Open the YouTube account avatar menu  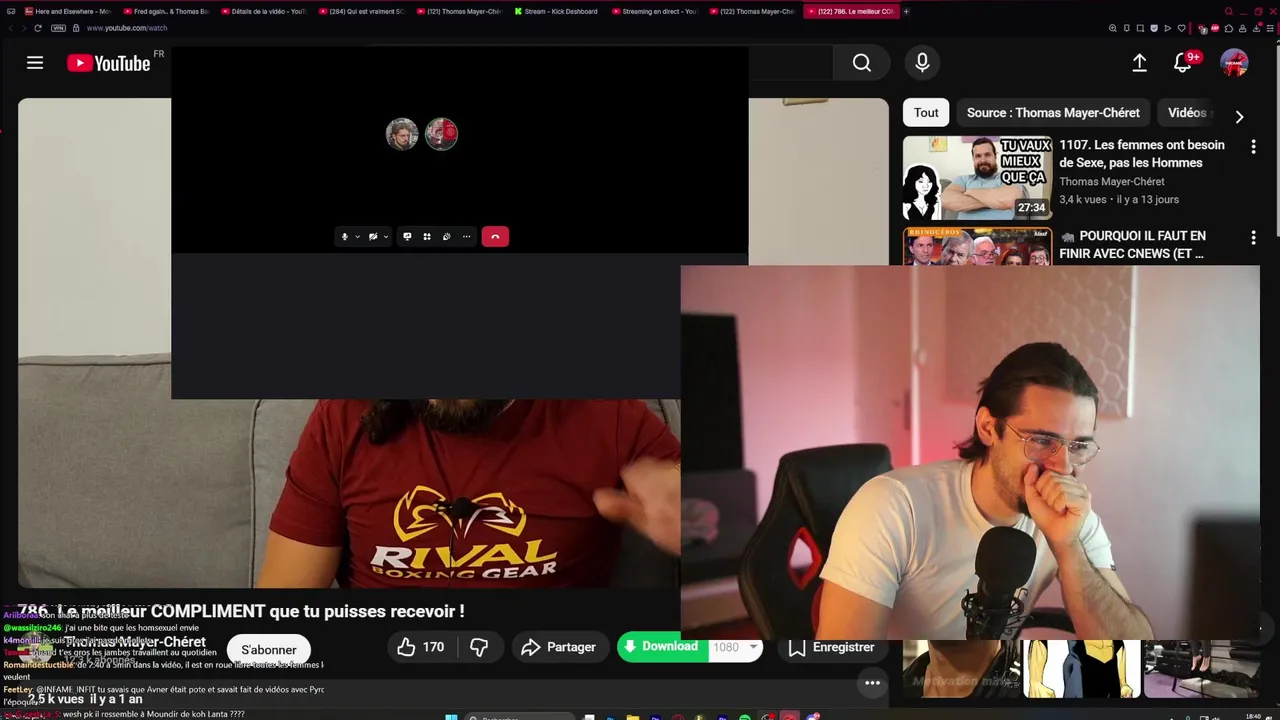1234,63
